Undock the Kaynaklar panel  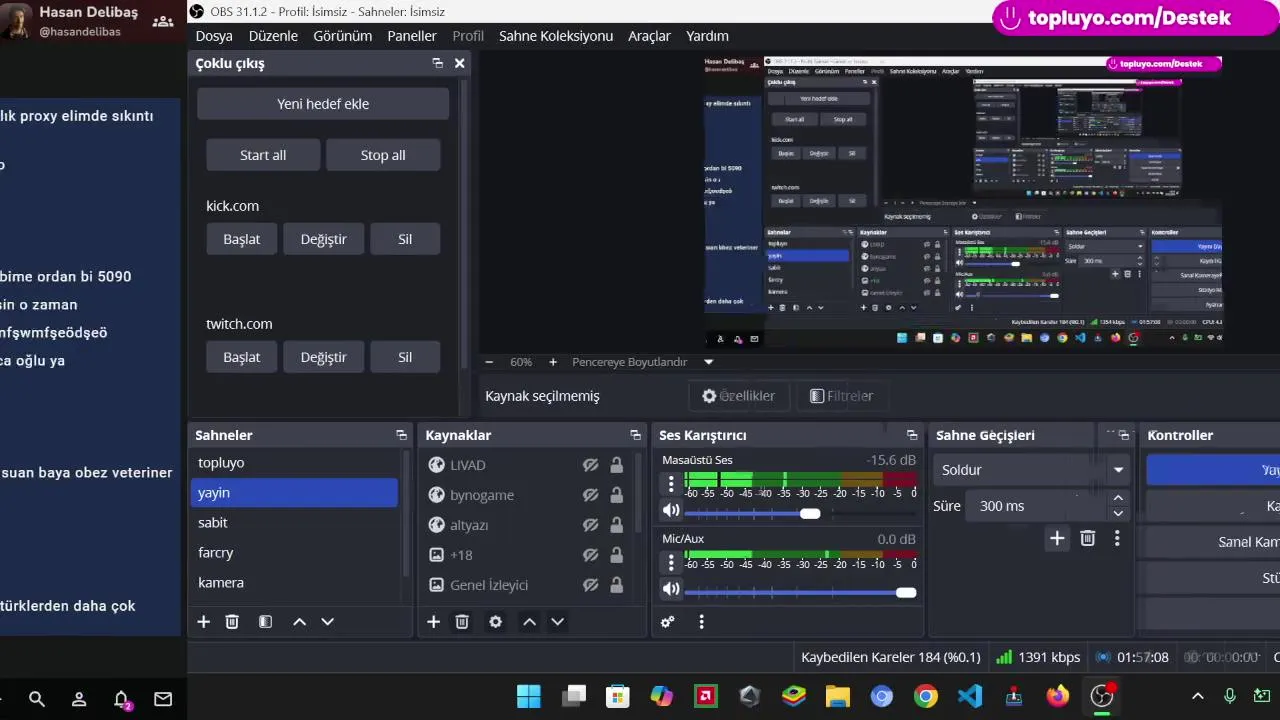coord(635,435)
